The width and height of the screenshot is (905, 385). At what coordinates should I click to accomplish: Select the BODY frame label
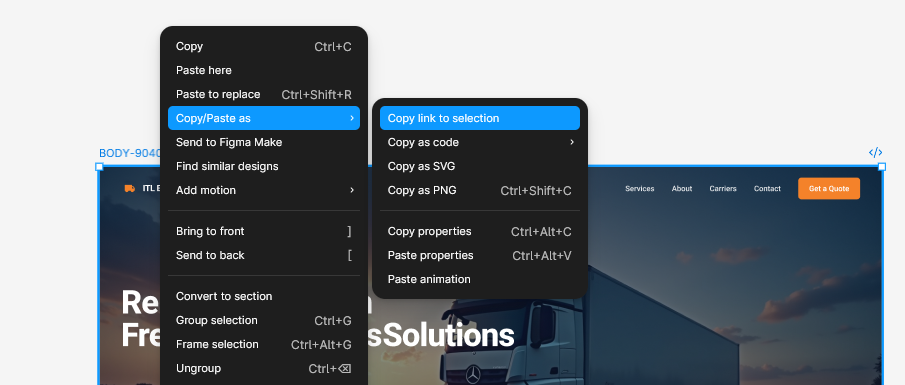point(130,153)
